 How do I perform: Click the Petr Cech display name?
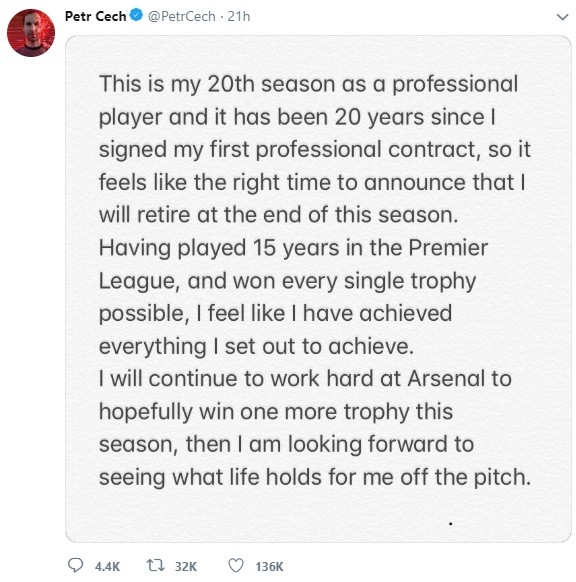(x=95, y=16)
